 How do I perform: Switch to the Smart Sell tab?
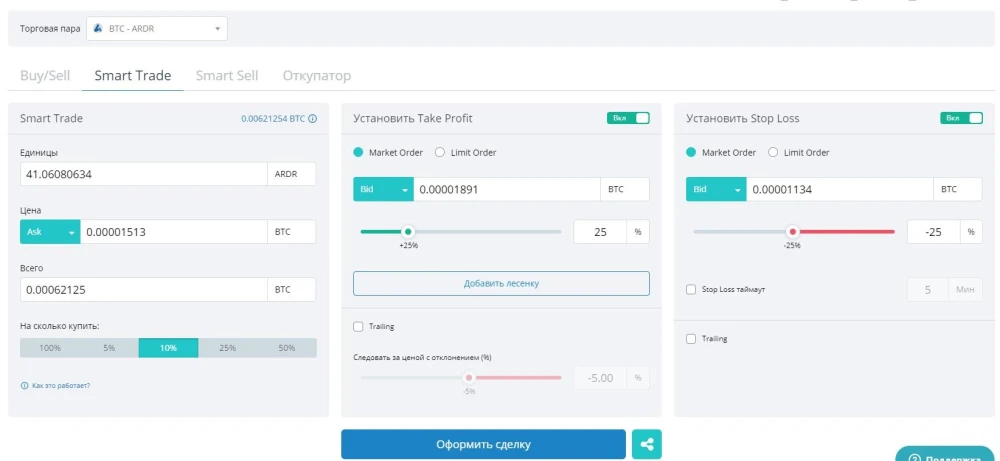227,75
